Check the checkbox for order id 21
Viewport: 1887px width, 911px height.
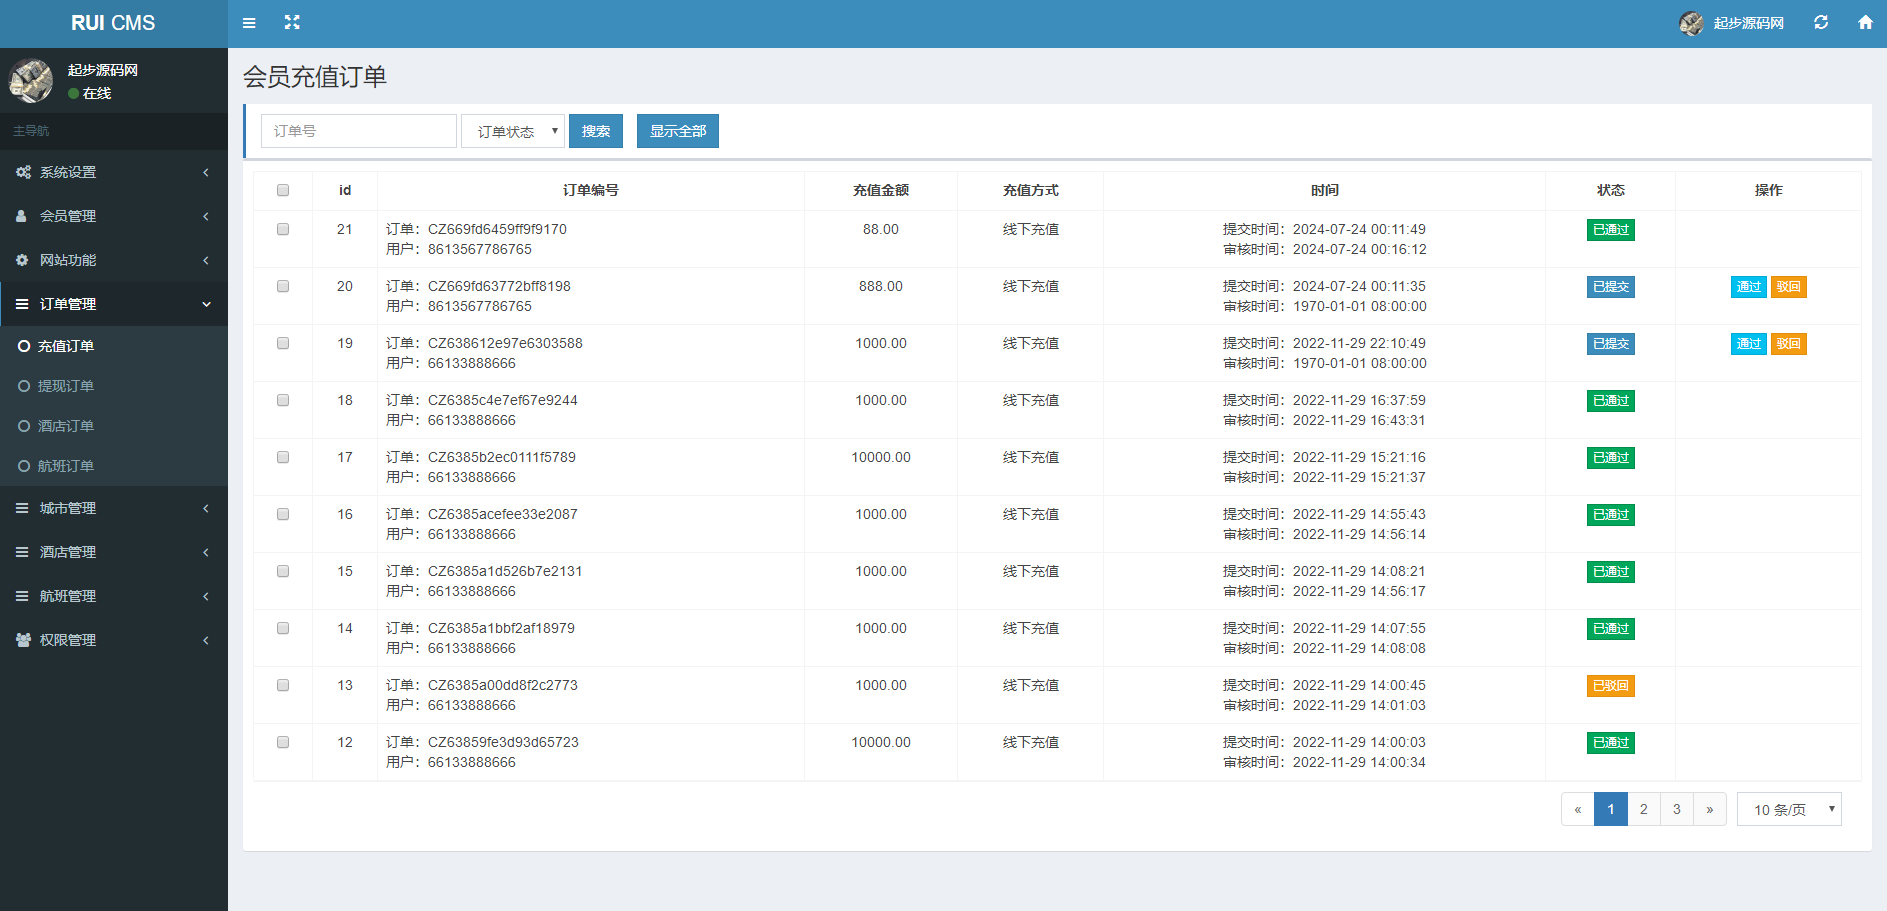pyautogui.click(x=283, y=229)
